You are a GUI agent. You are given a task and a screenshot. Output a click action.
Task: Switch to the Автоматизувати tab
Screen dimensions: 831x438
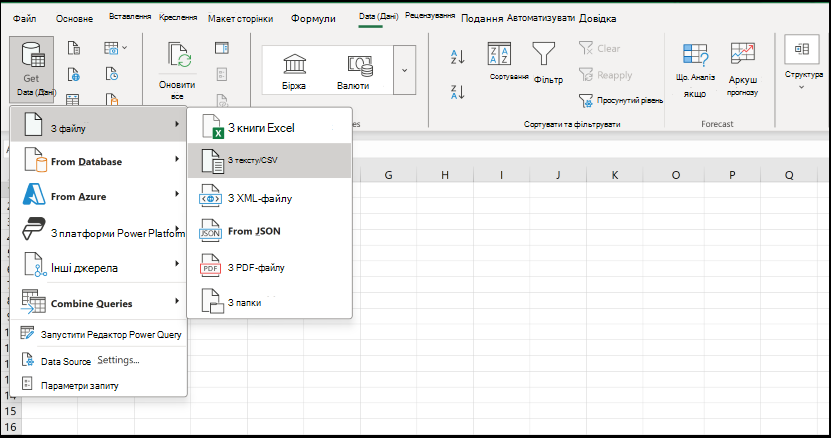pos(541,18)
